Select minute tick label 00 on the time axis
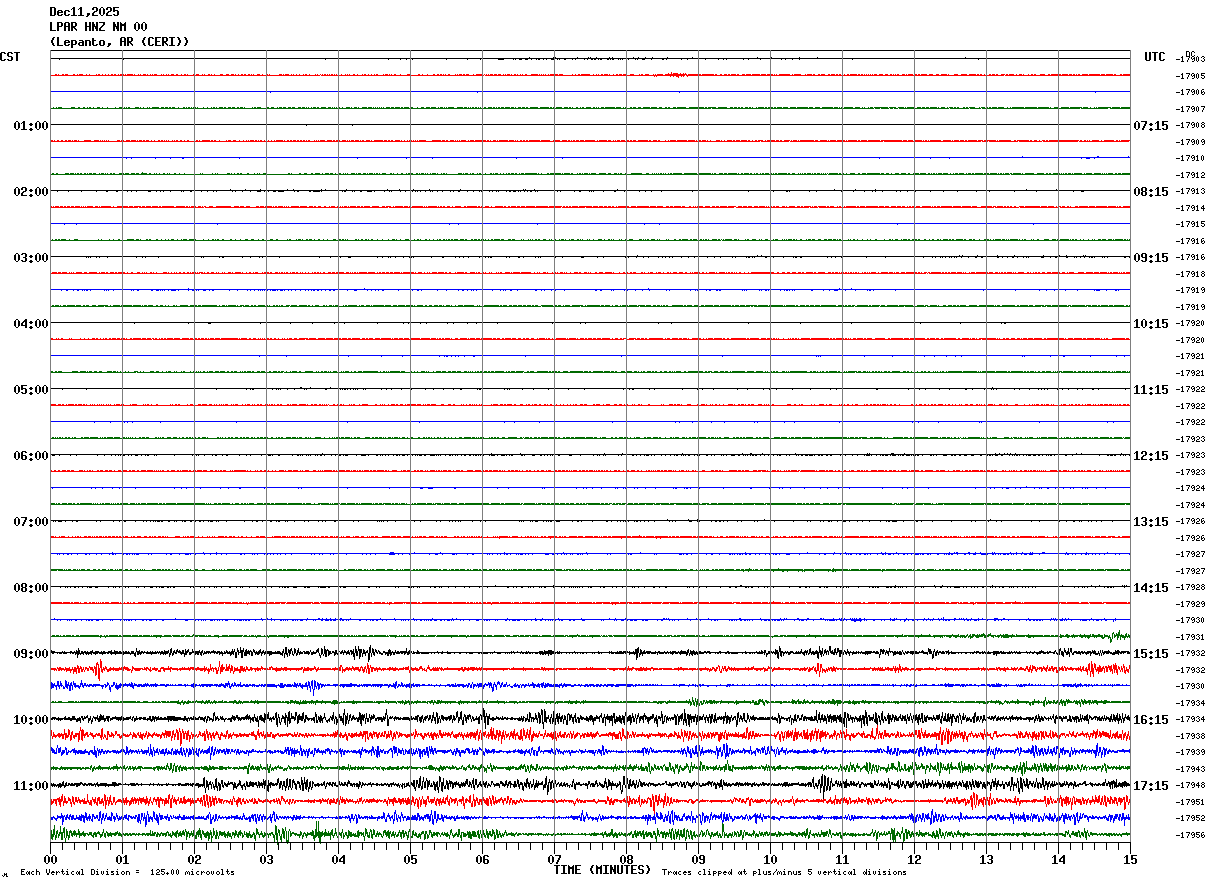The height and width of the screenshot is (886, 1210). tap(51, 859)
